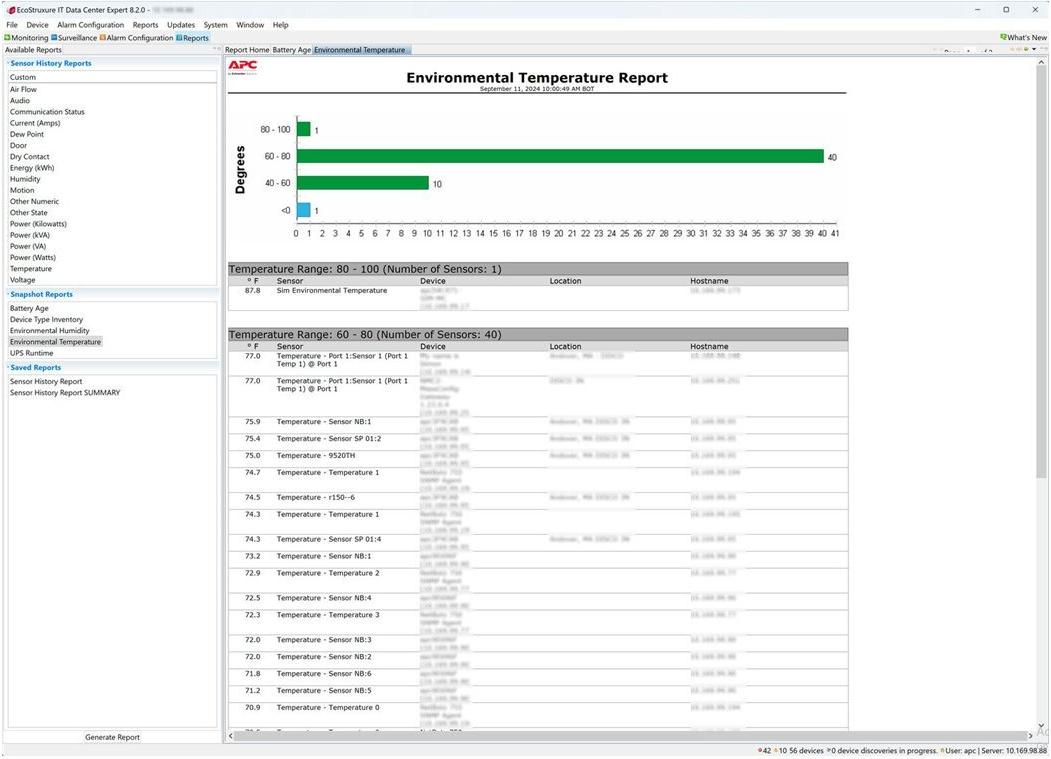Switch to the Battery Age tab

[292, 50]
